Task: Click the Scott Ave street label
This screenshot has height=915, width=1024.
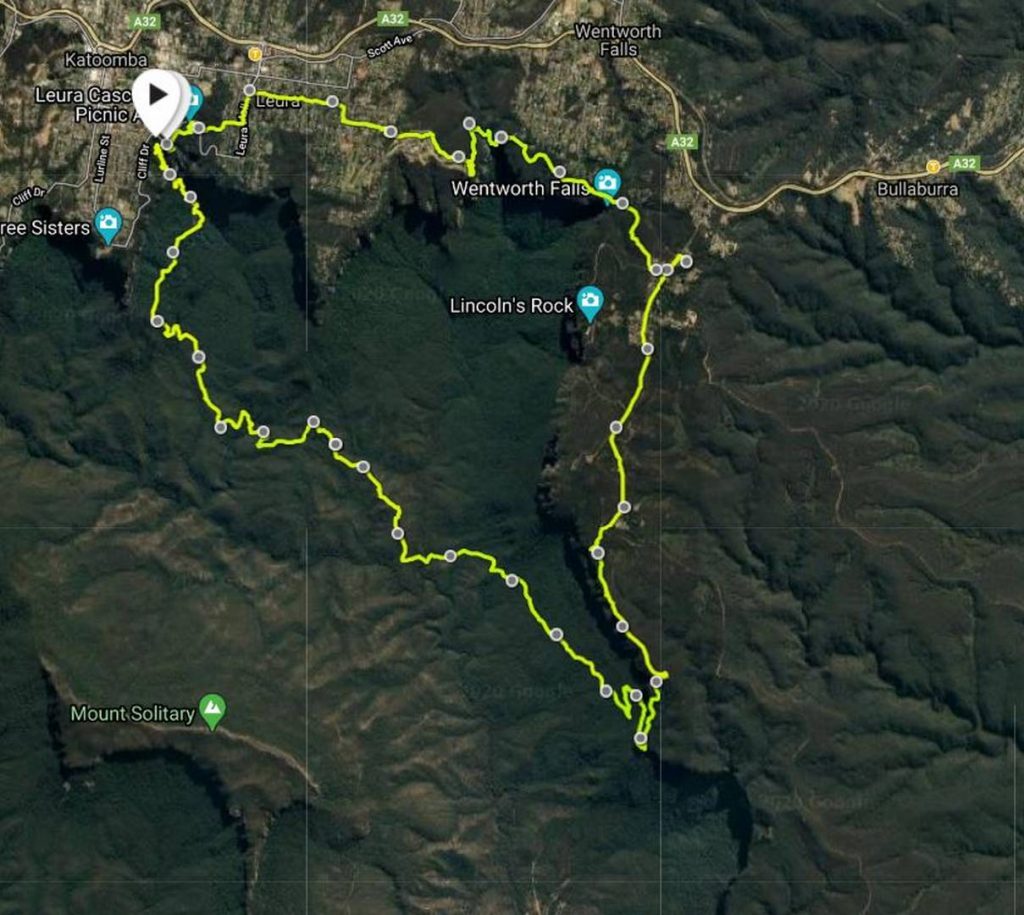Action: click(x=390, y=46)
